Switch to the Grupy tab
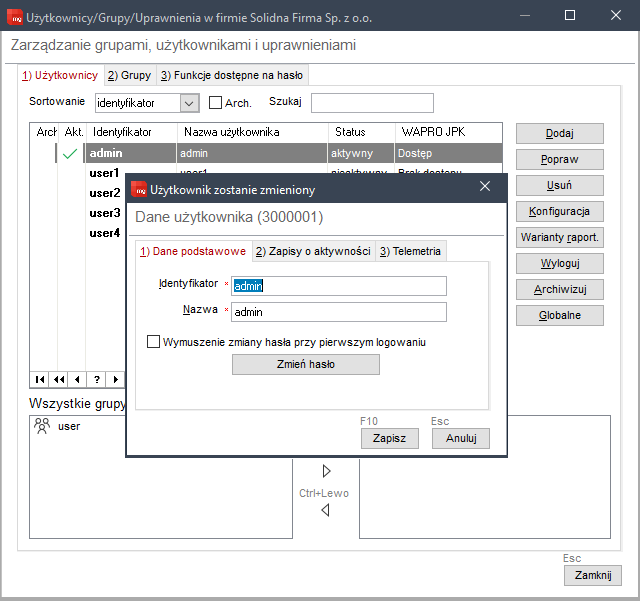 129,76
